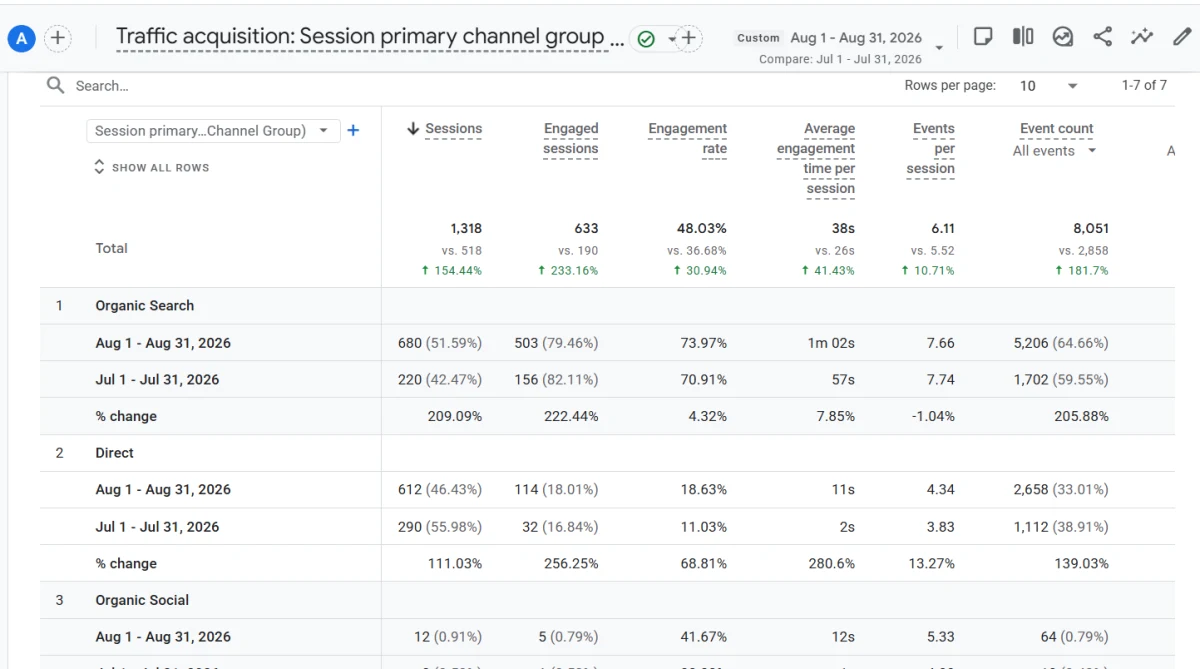
Task: Click Organic Search event count 5,206 (64.66%)
Action: coord(1061,343)
